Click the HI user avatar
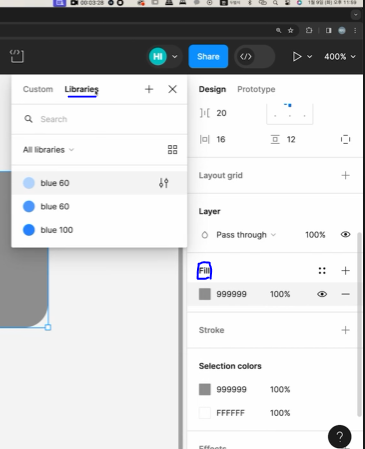 (158, 57)
